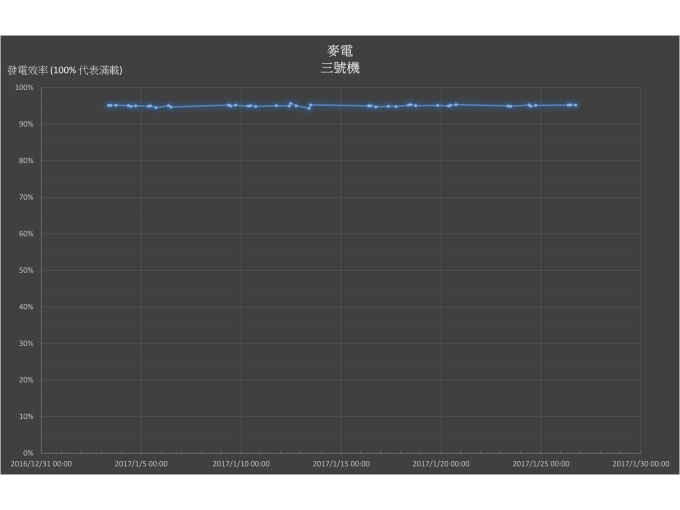Viewport: 680px width, 510px height.
Task: Select the first data point of the series
Action: [x=108, y=105]
